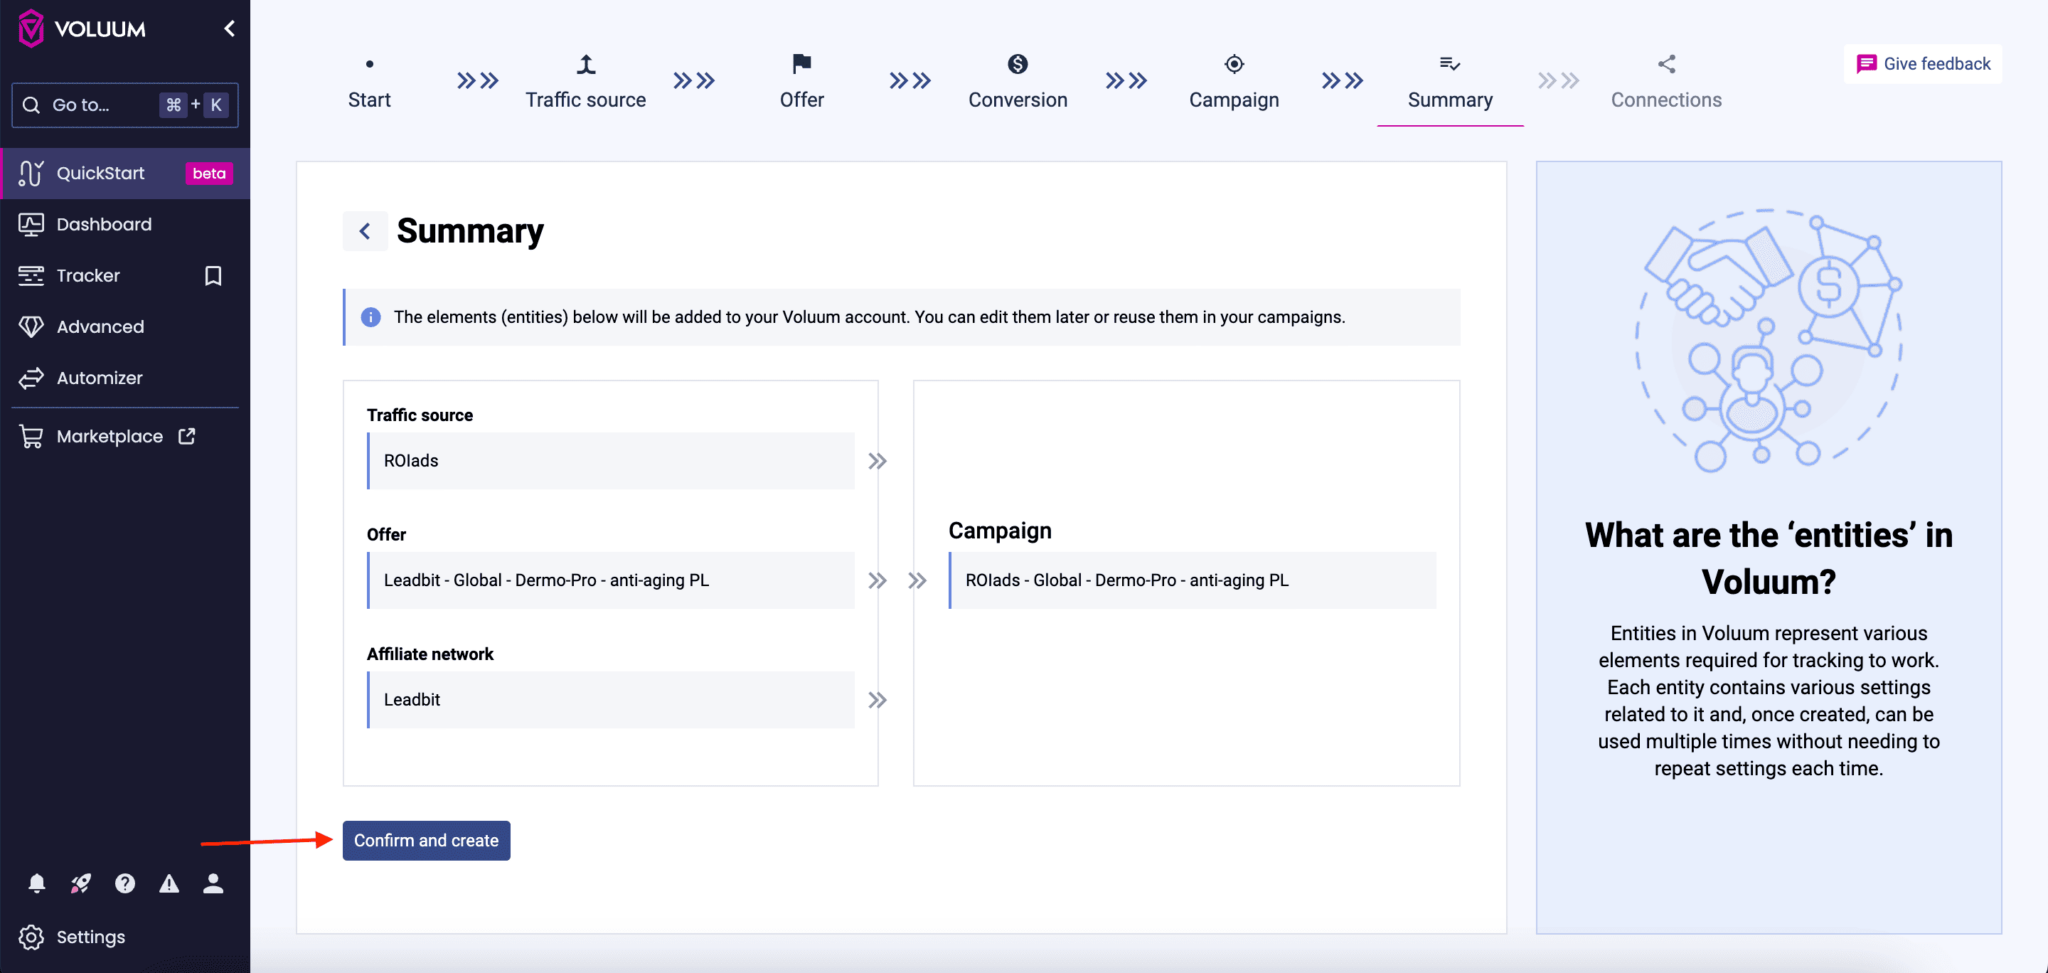
Task: Open the Give feedback link
Action: (1922, 63)
